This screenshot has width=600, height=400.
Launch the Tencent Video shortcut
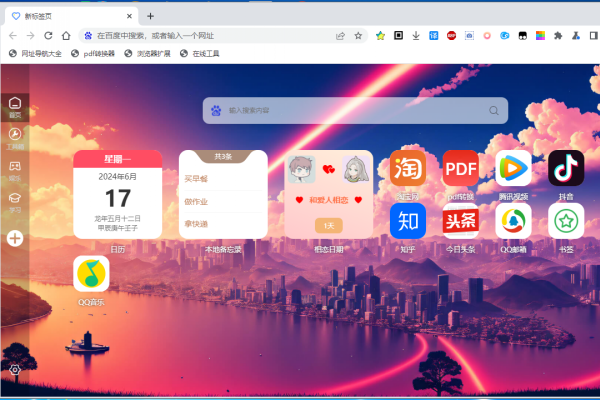click(x=513, y=168)
